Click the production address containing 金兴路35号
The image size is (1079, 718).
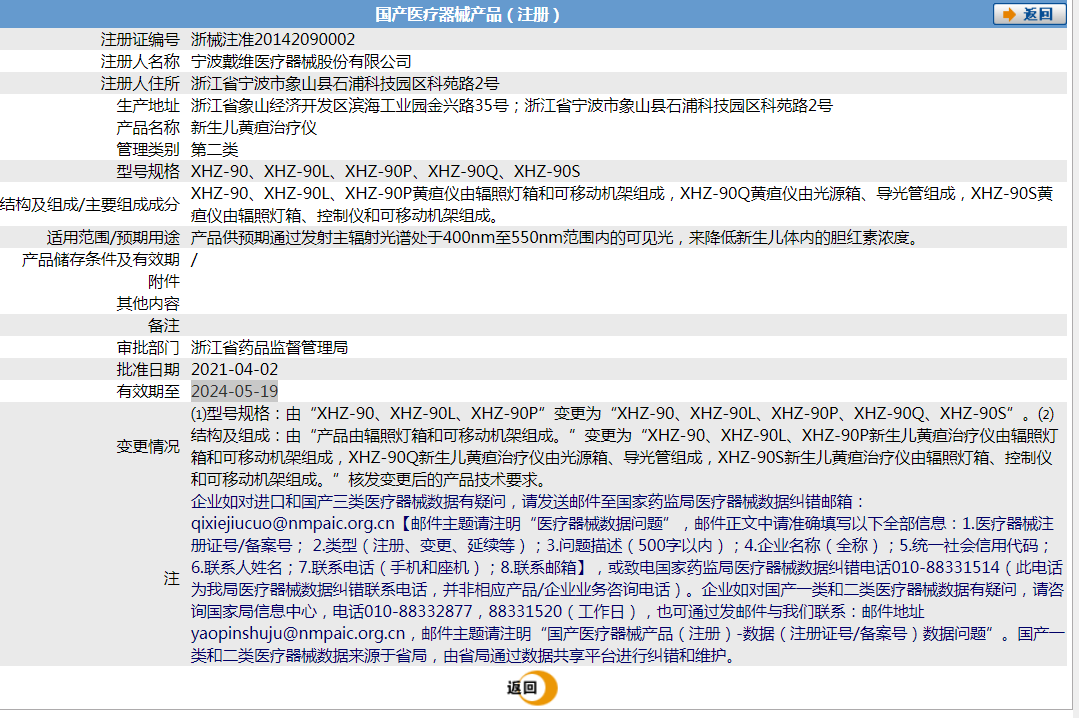(x=511, y=105)
